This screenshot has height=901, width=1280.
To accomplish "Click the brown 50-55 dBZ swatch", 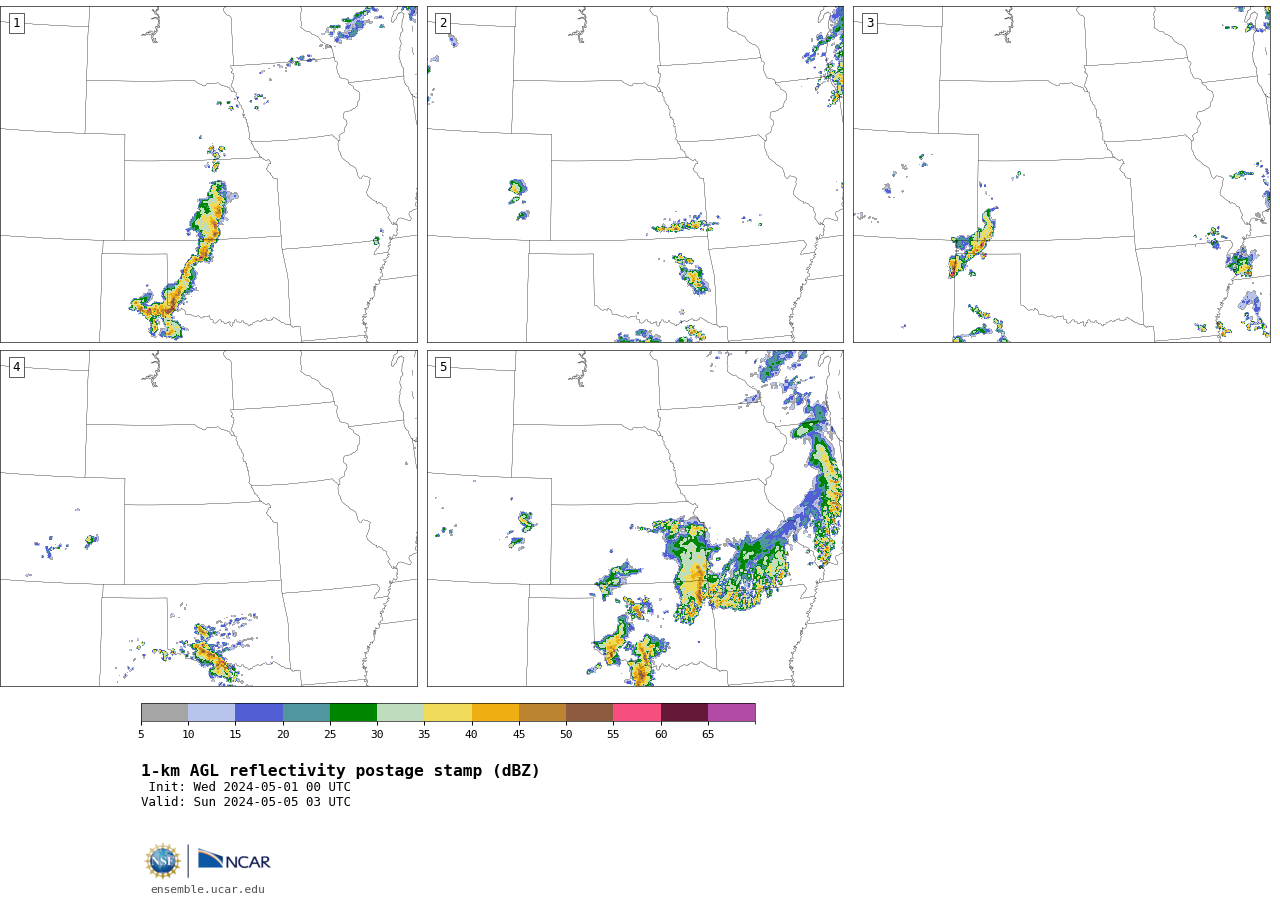I will [x=589, y=713].
